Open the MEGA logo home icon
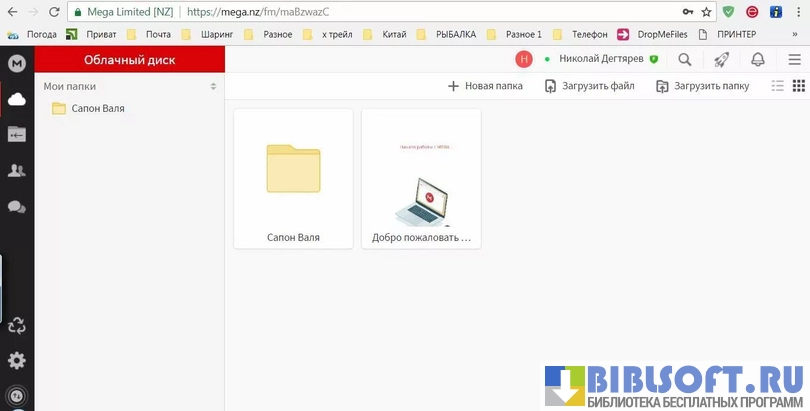 tap(16, 63)
